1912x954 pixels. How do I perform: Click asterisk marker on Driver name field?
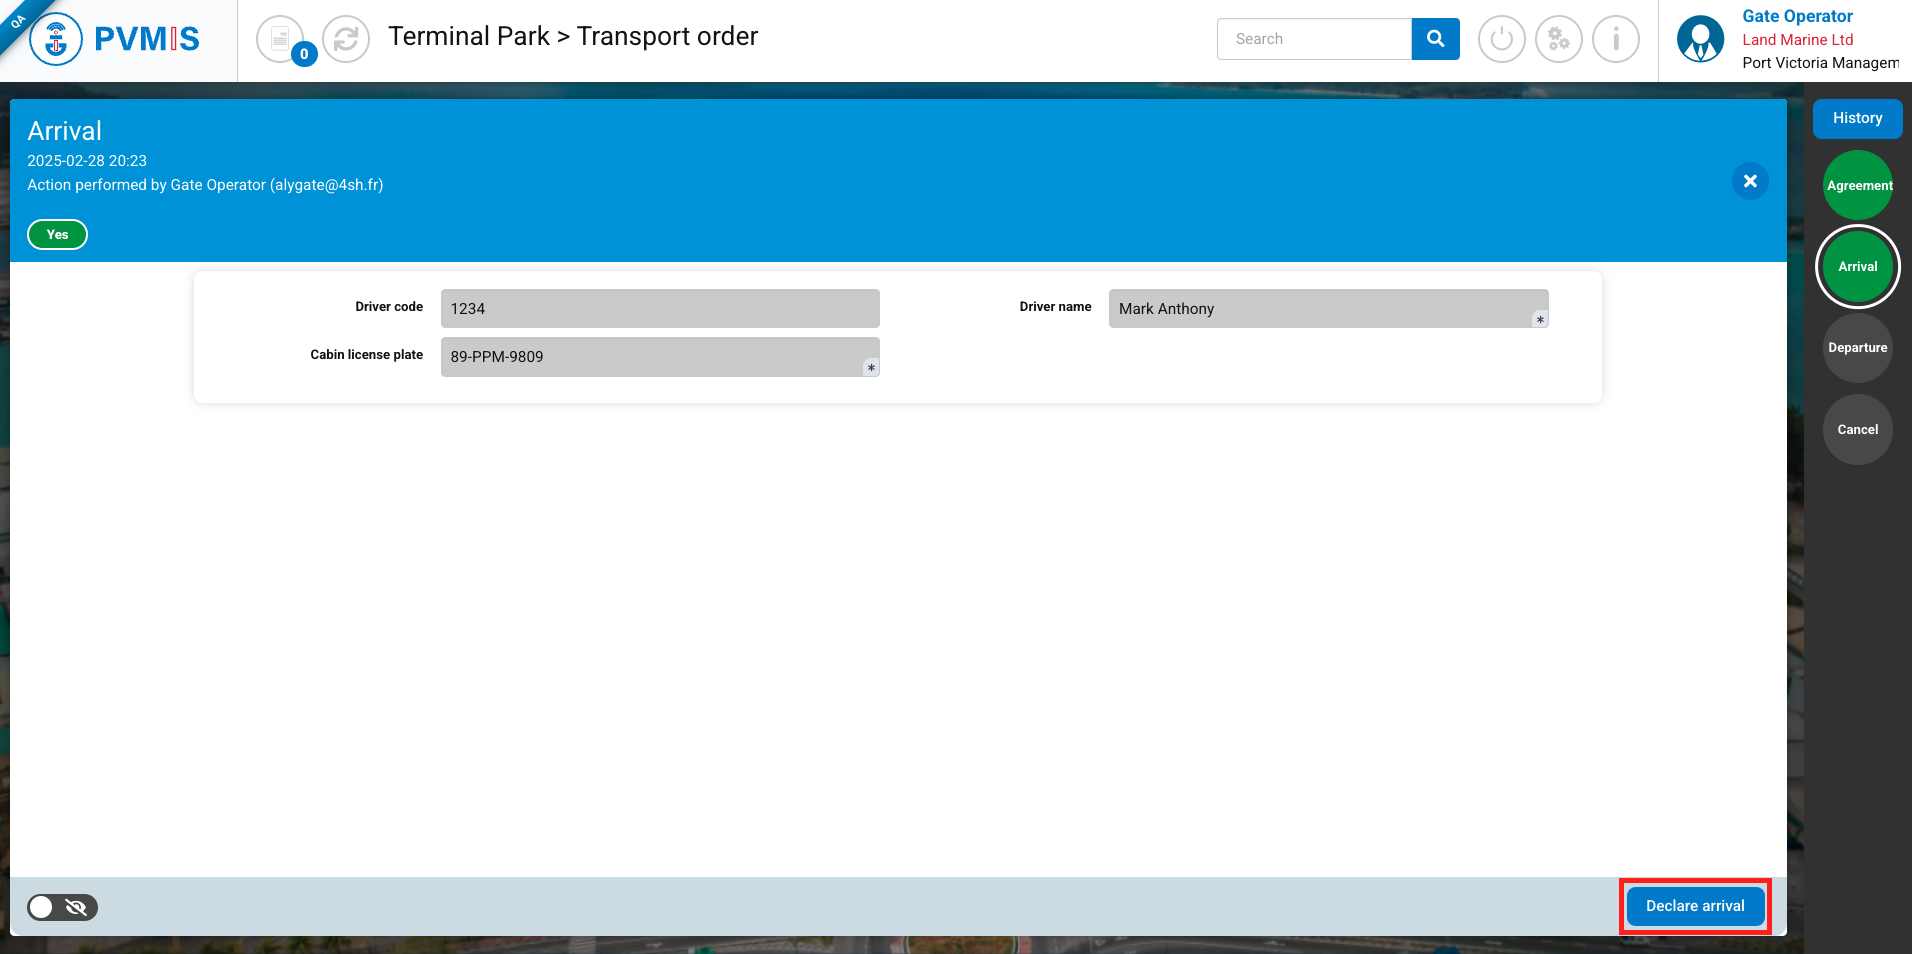1540,320
